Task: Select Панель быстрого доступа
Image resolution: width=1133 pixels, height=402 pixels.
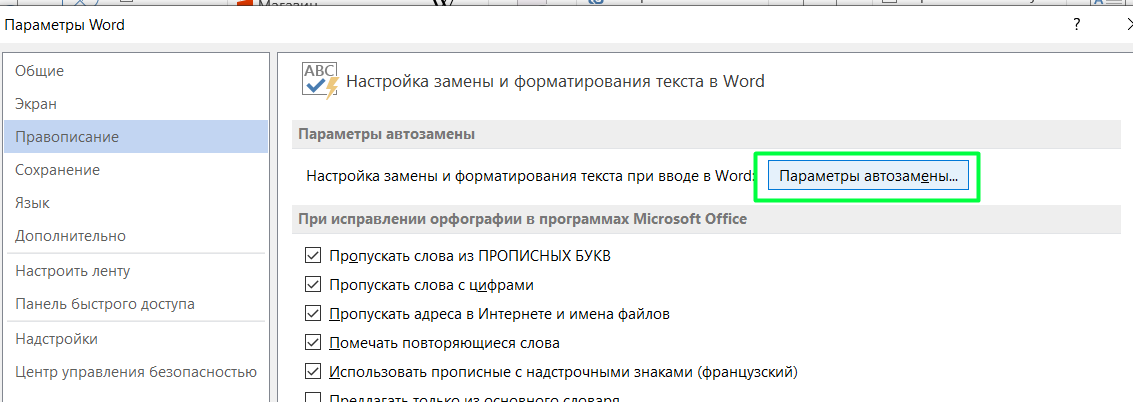Action: 136,304
